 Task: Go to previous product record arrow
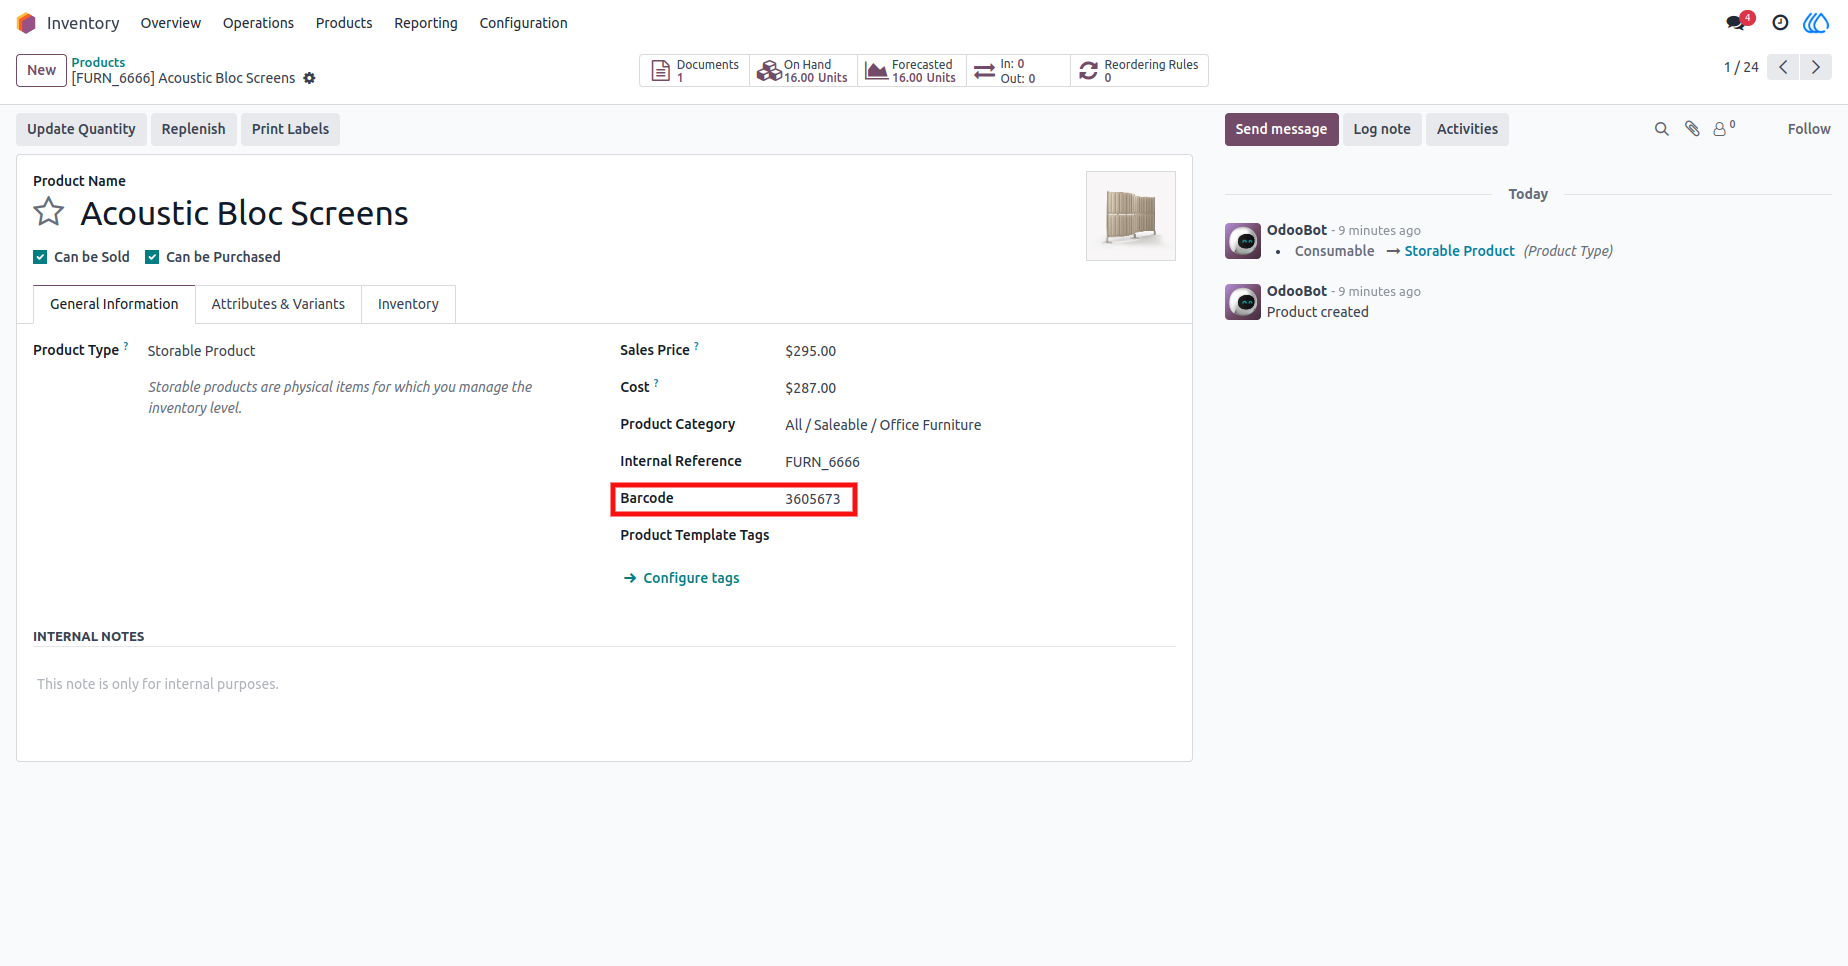[x=1783, y=67]
